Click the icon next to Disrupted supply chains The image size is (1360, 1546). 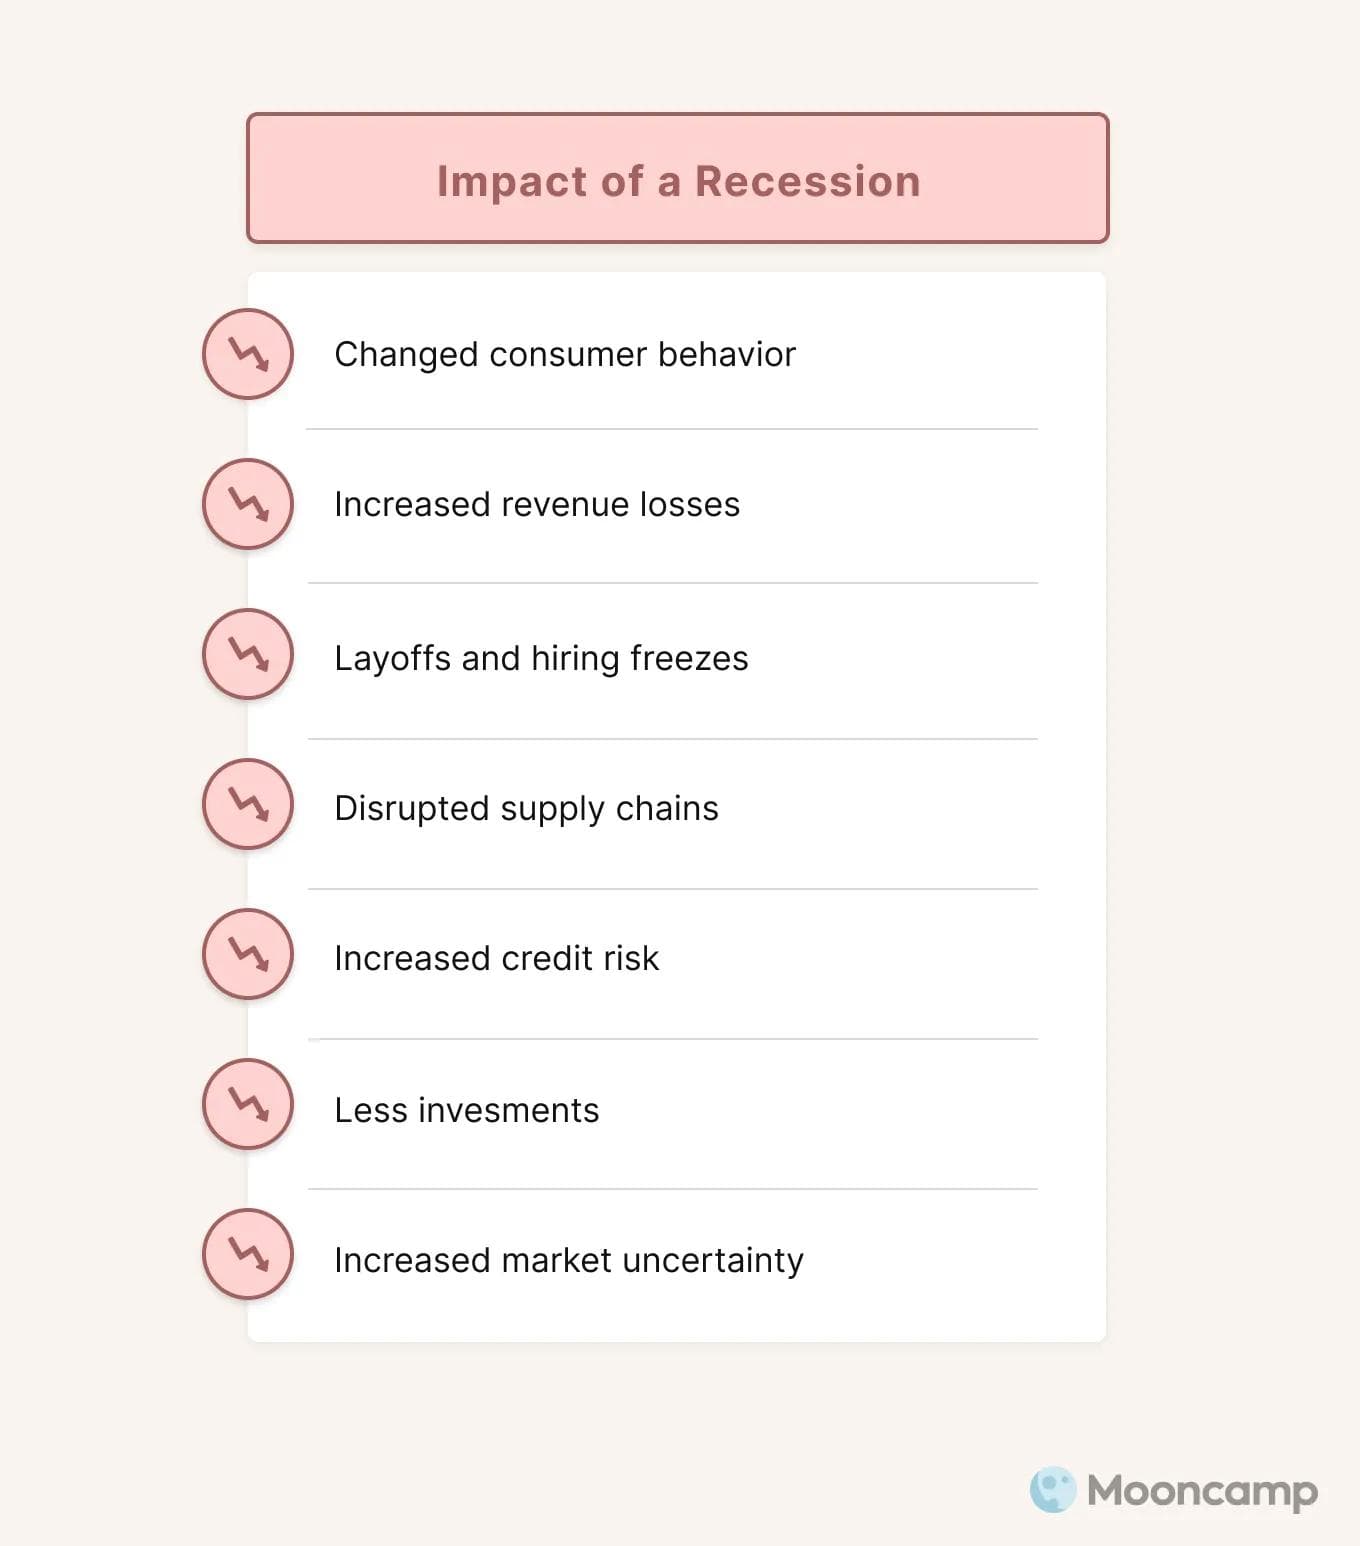click(248, 804)
